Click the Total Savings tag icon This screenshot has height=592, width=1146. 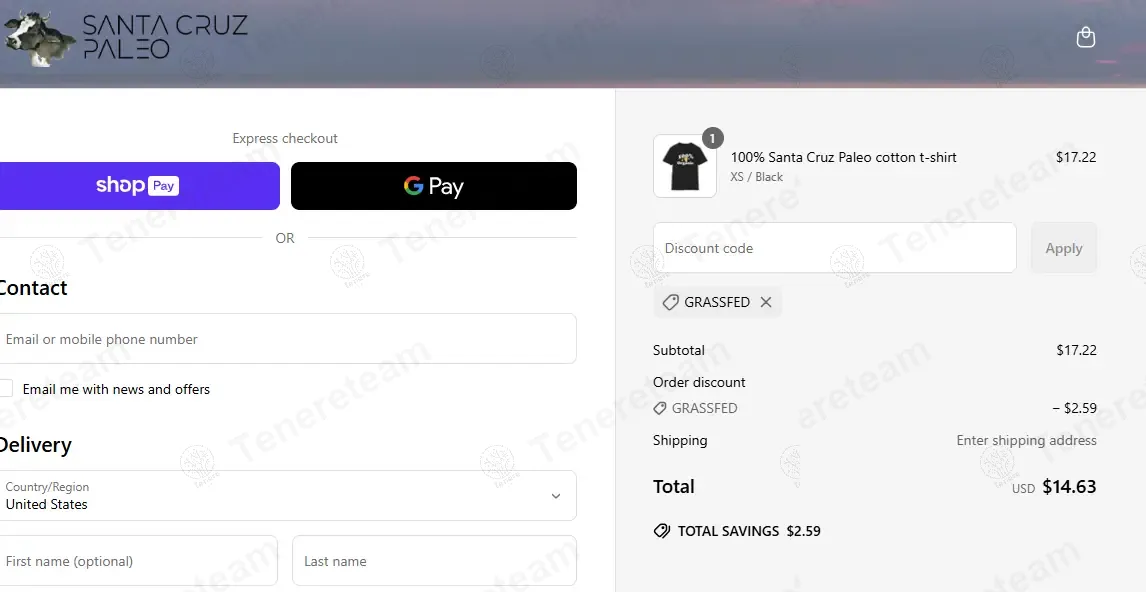coord(662,531)
